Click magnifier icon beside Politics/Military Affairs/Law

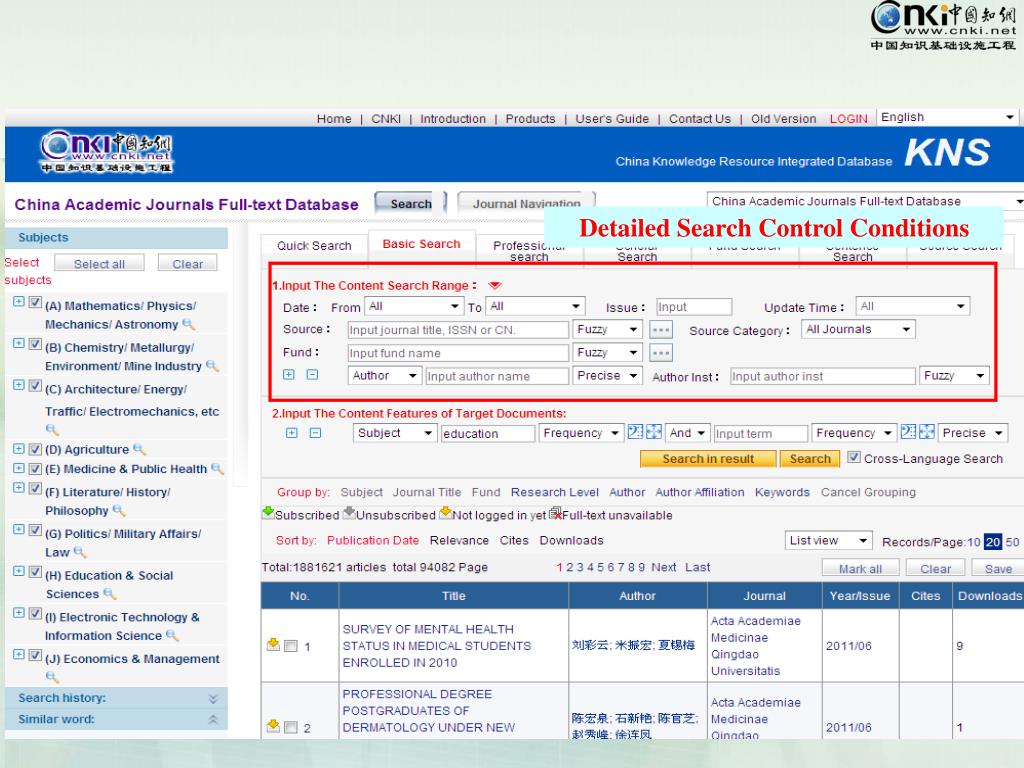[80, 552]
